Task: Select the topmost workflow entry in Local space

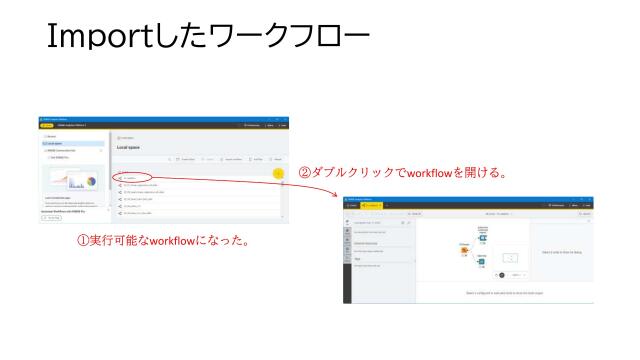Action: tap(198, 178)
